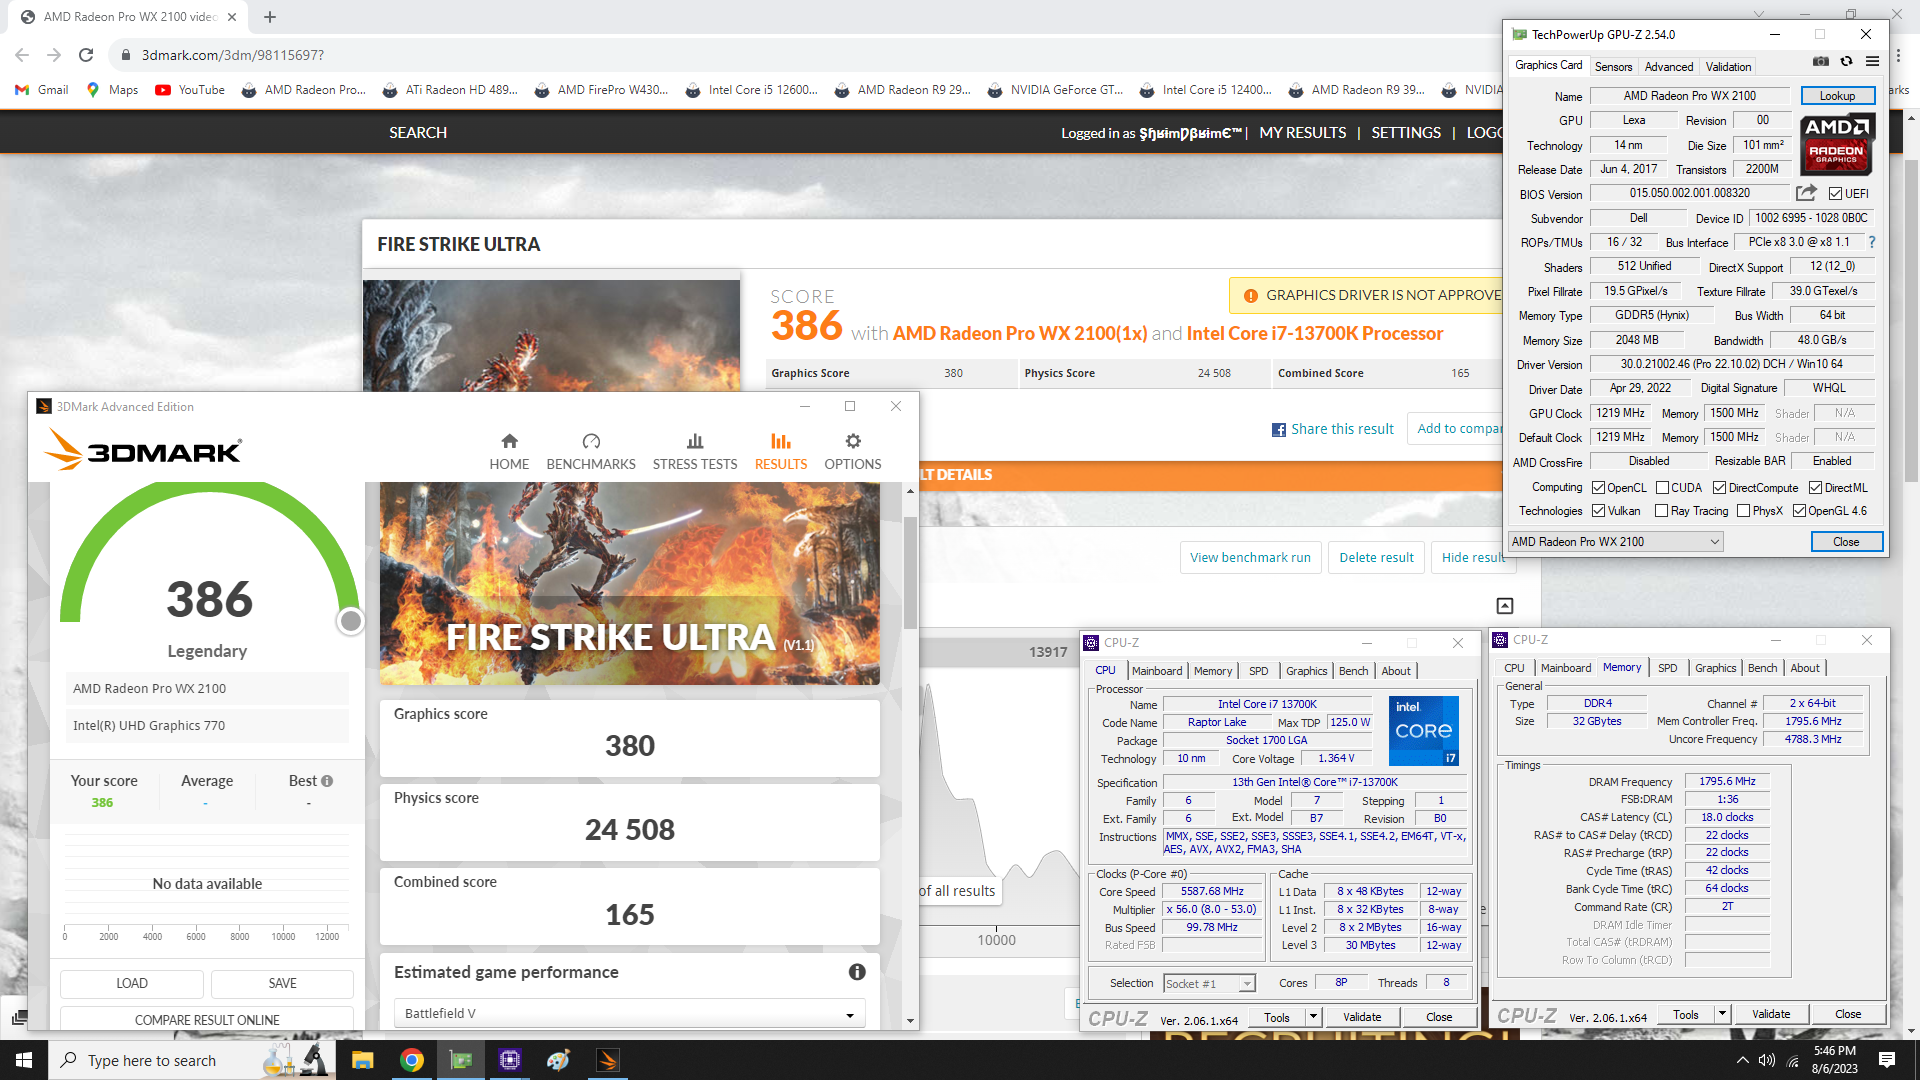Toggle the PhysX checkbox

tap(1743, 511)
